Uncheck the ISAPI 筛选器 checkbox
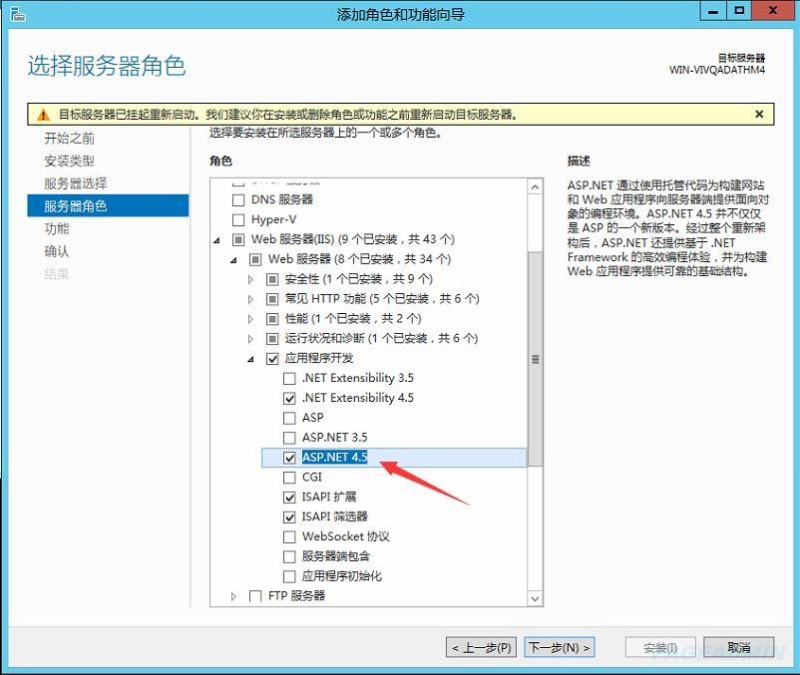The height and width of the screenshot is (675, 800). (289, 517)
